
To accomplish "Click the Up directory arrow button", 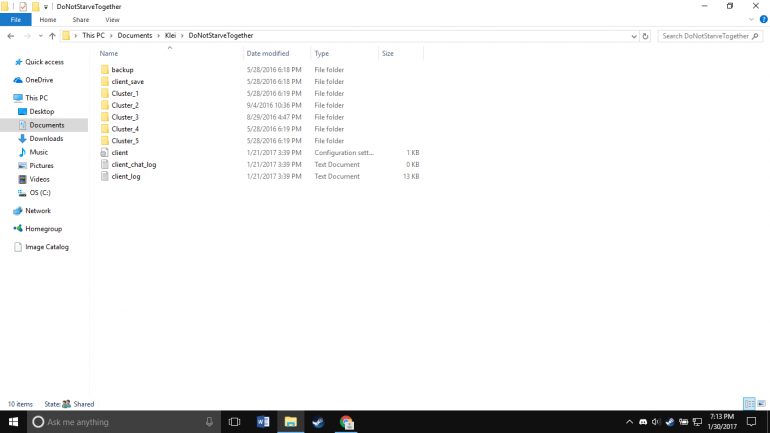I will coord(52,36).
